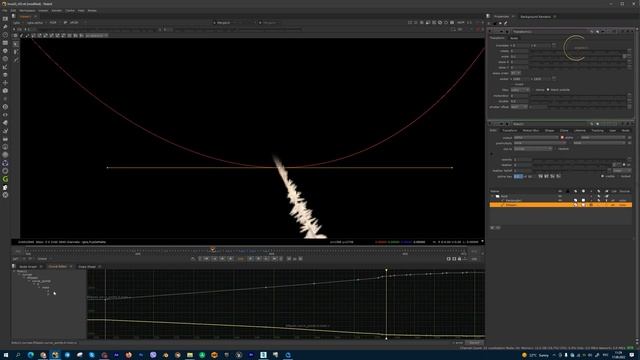
Task: Open the shutter offset dropdown
Action: coord(519,107)
